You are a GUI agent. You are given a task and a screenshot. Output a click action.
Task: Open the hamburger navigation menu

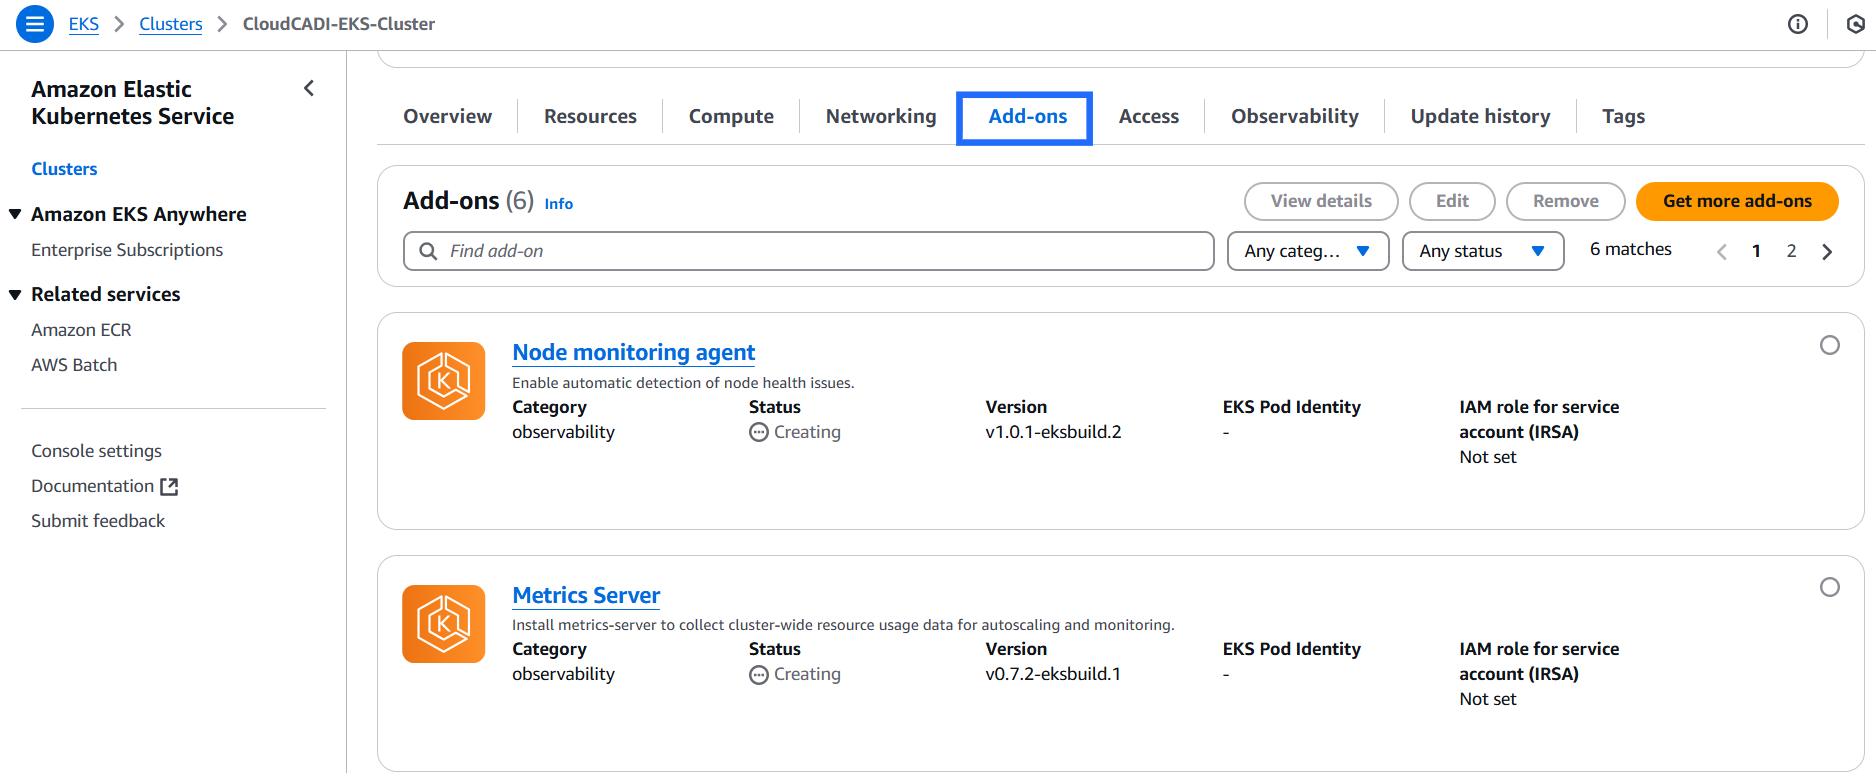pyautogui.click(x=35, y=24)
